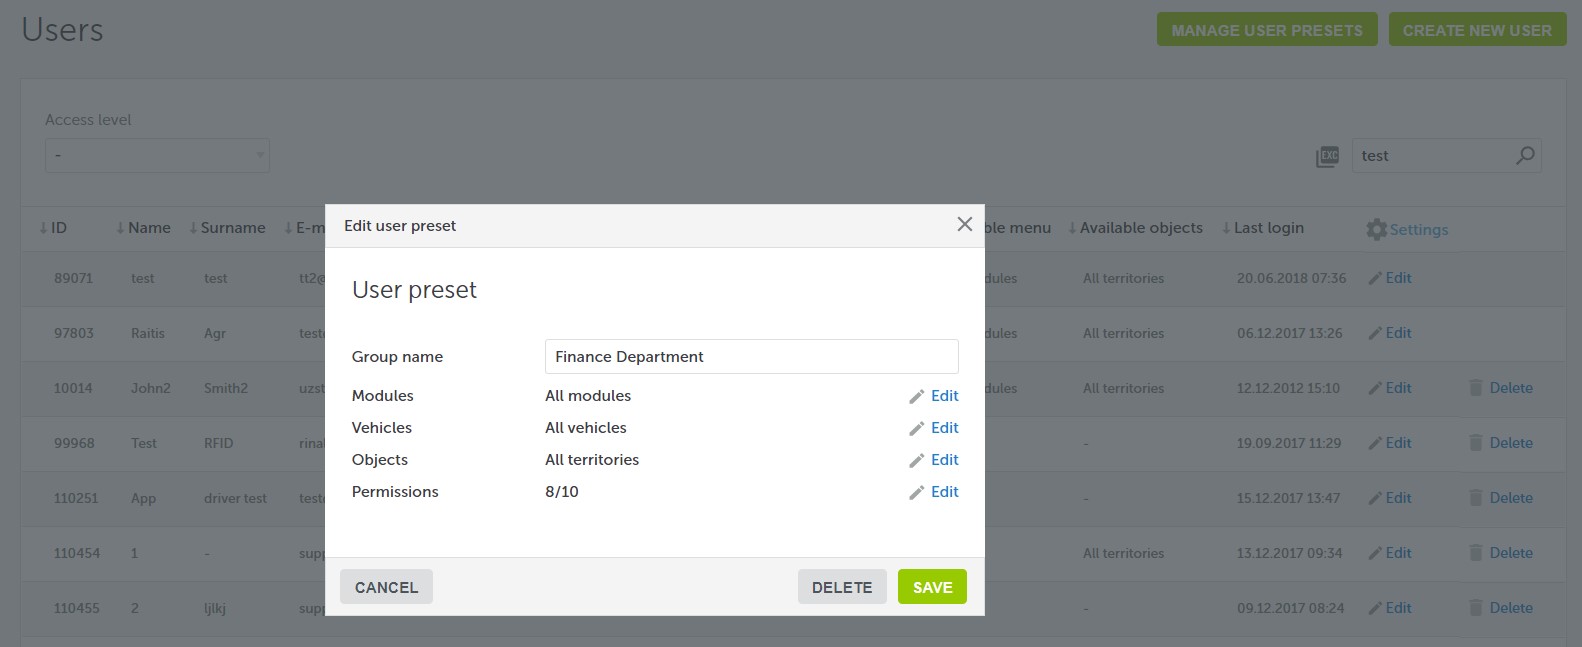Click the Excel export icon
Screen dimensions: 1582x647
pos(1327,156)
